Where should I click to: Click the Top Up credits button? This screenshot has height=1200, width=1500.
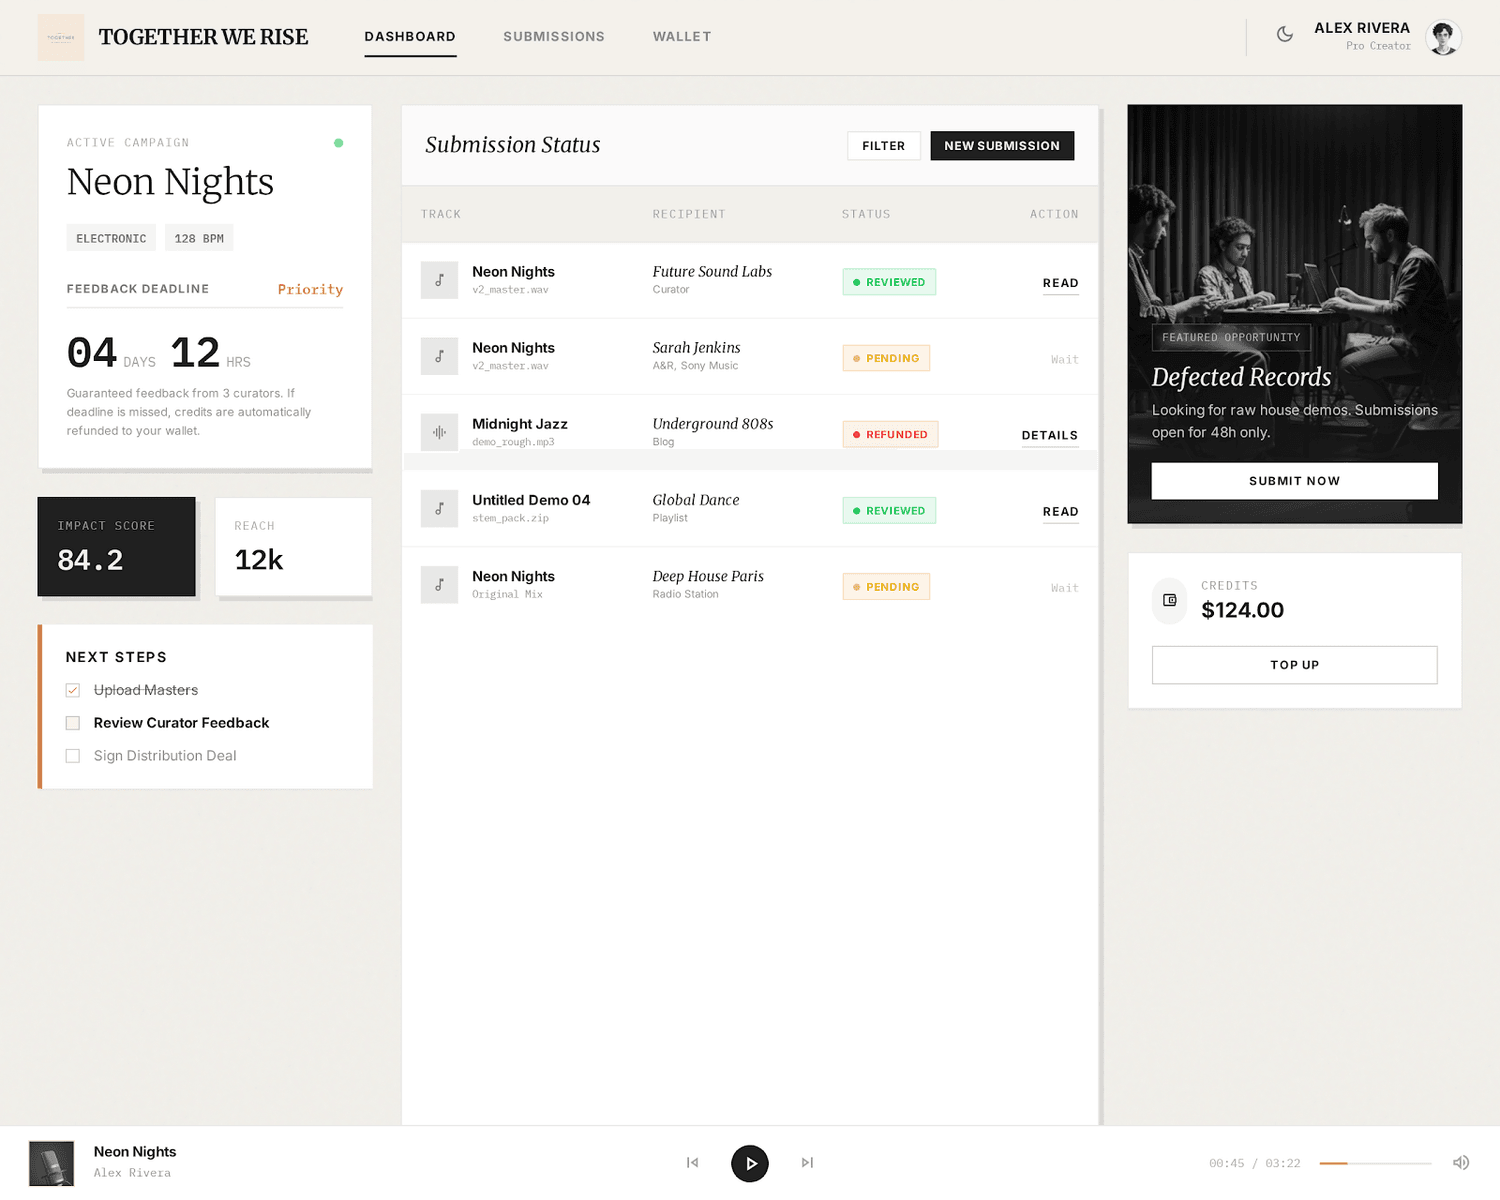click(x=1294, y=665)
